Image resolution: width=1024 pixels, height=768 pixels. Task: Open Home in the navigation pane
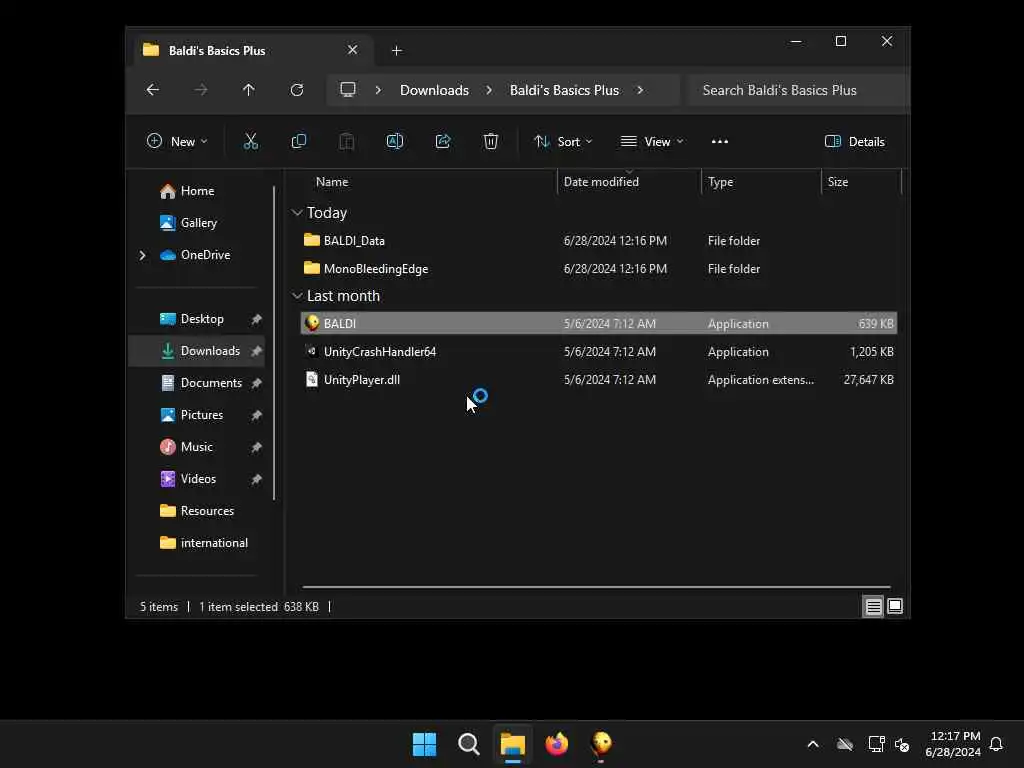click(198, 191)
